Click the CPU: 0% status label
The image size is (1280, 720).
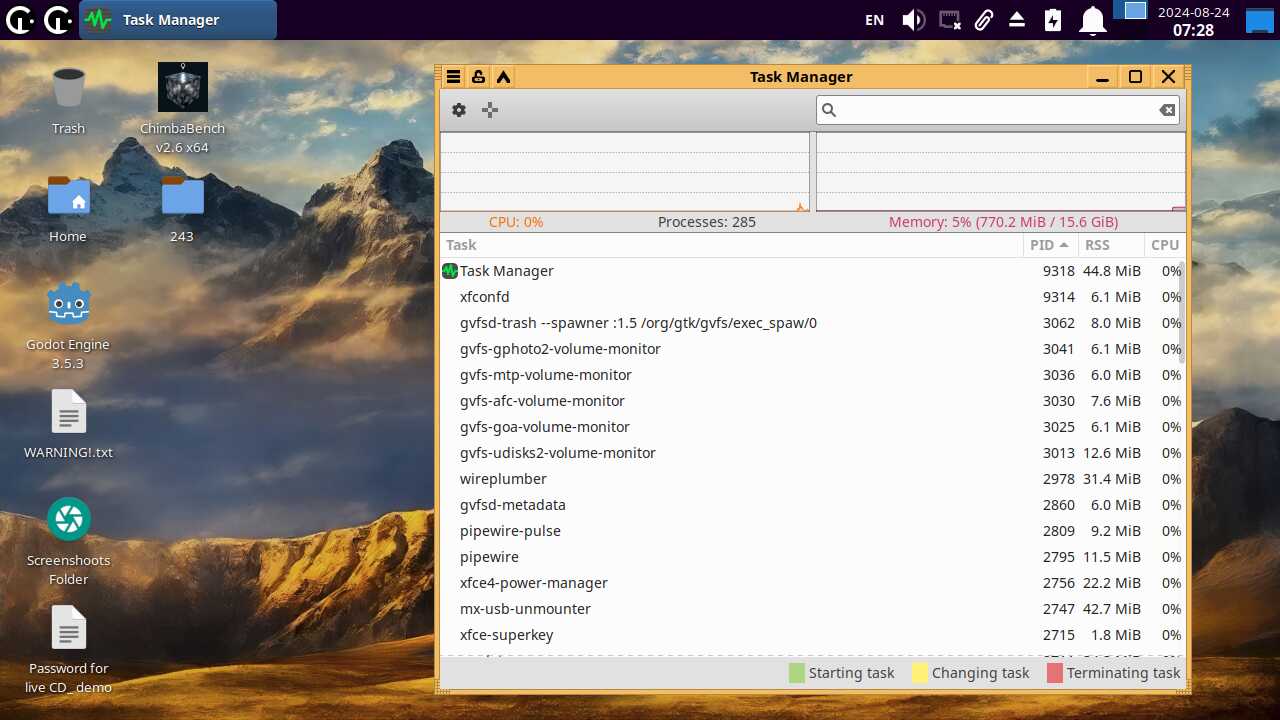pyautogui.click(x=516, y=222)
